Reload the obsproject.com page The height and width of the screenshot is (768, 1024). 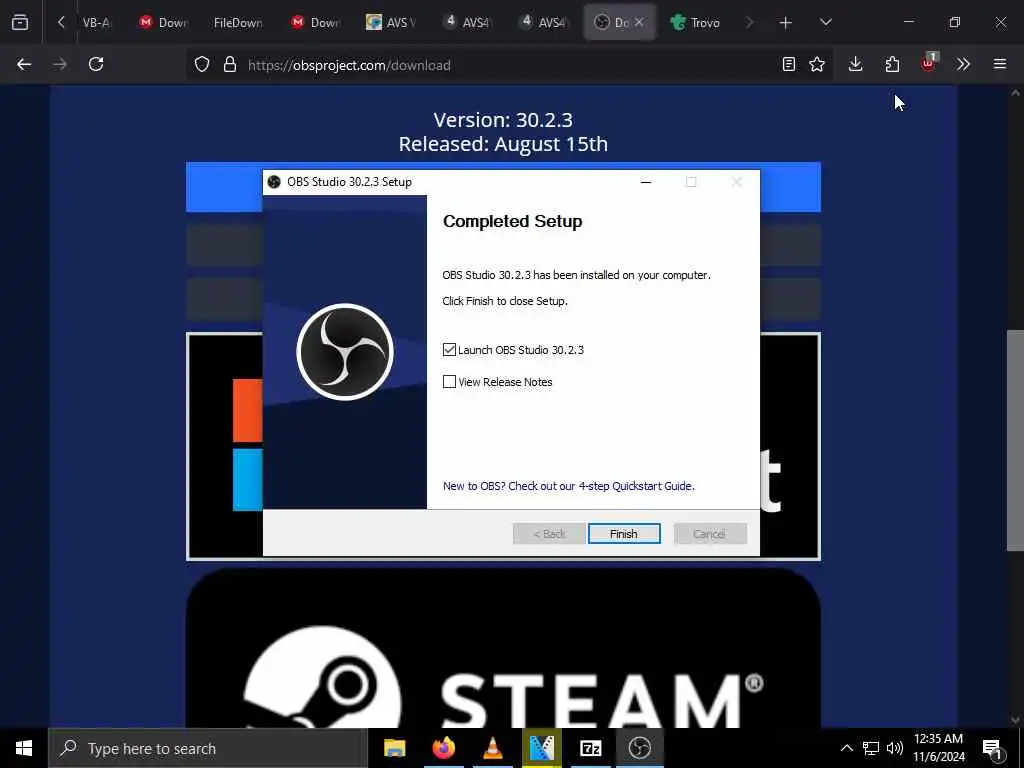(96, 64)
